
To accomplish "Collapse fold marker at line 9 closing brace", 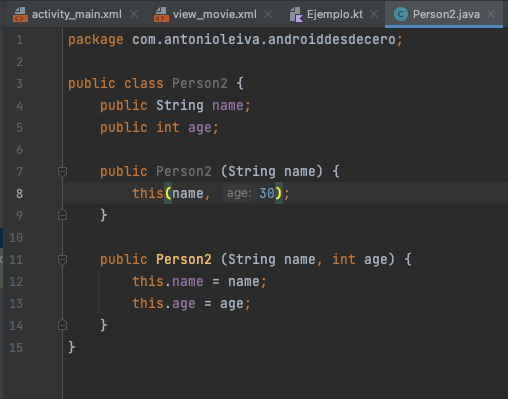I will click(62, 215).
